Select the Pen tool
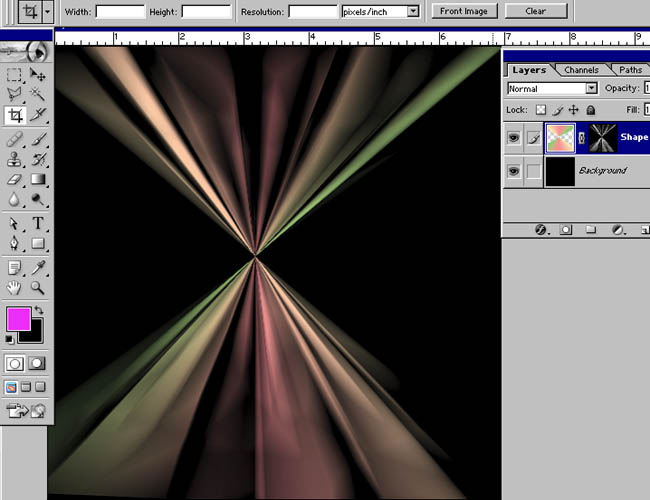Image resolution: width=650 pixels, height=500 pixels. tap(14, 243)
